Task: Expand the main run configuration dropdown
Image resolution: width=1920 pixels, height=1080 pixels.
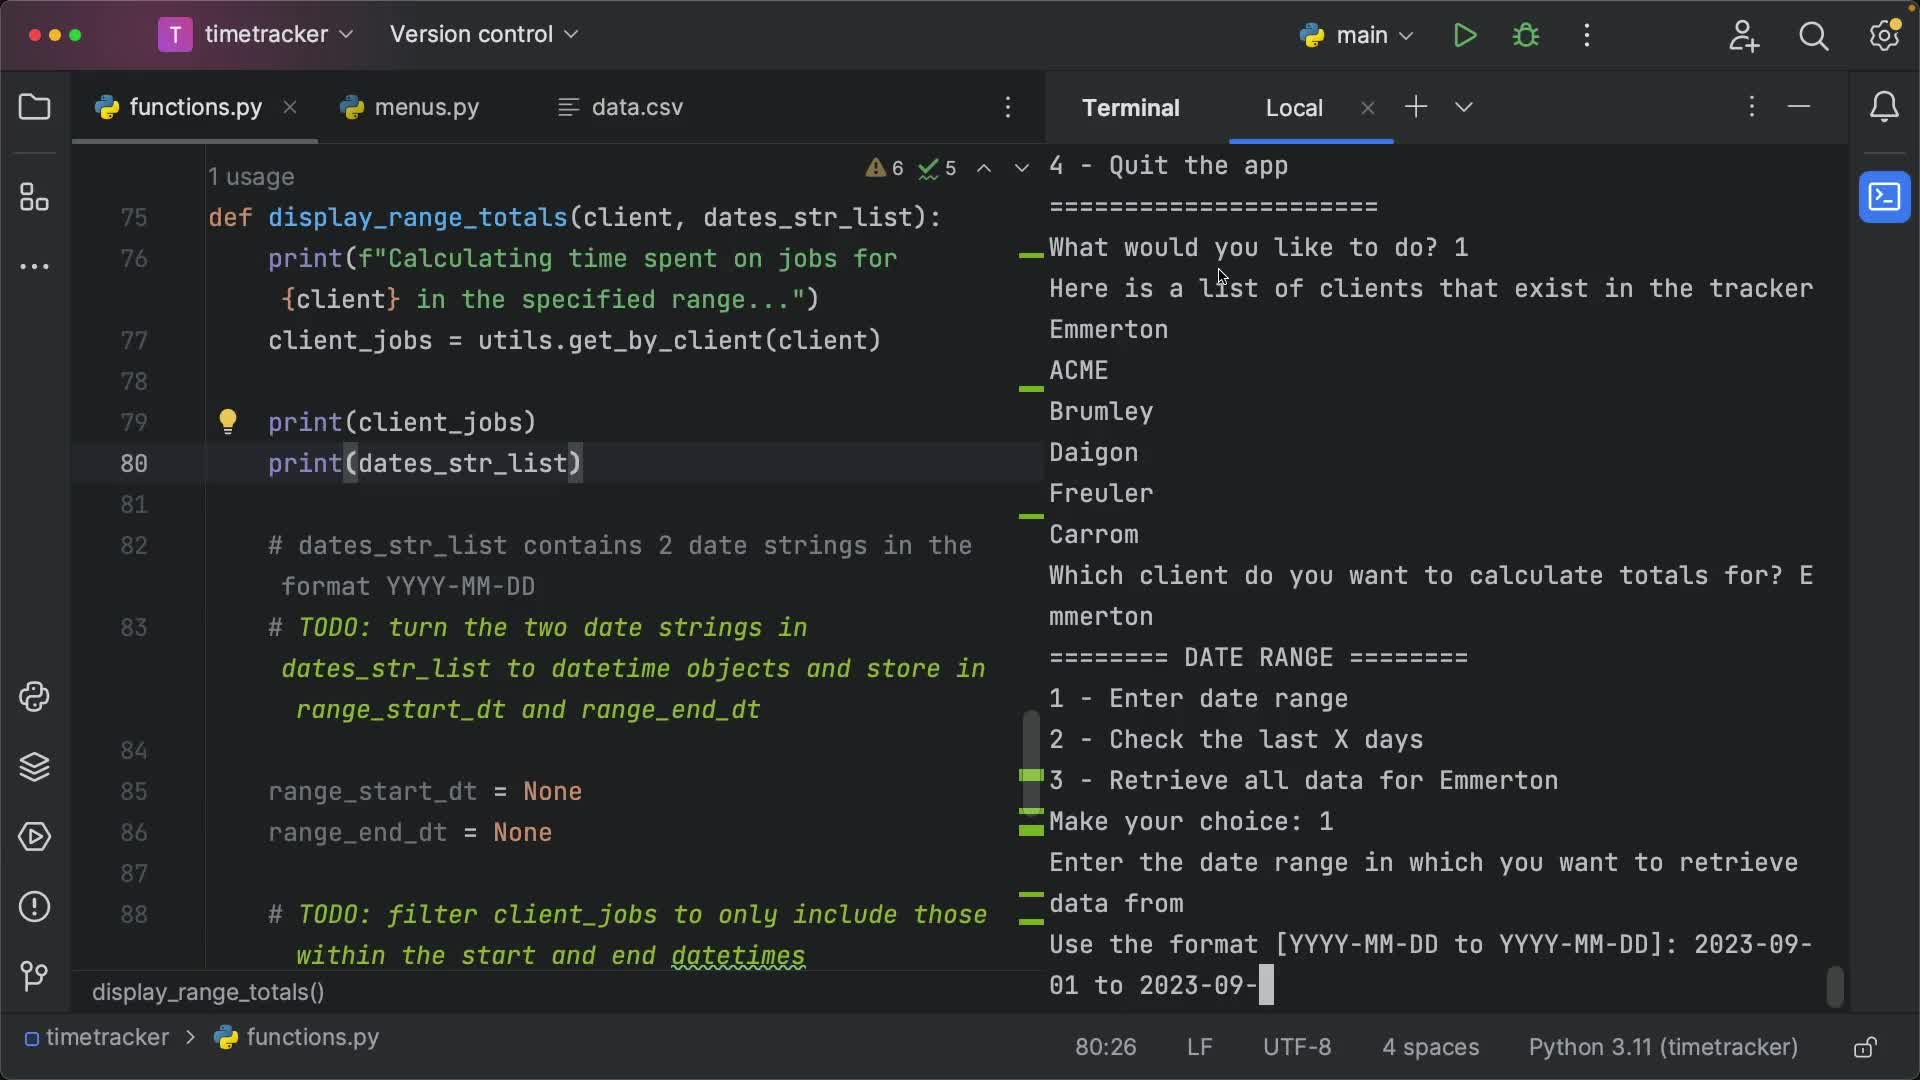Action: 1358,36
